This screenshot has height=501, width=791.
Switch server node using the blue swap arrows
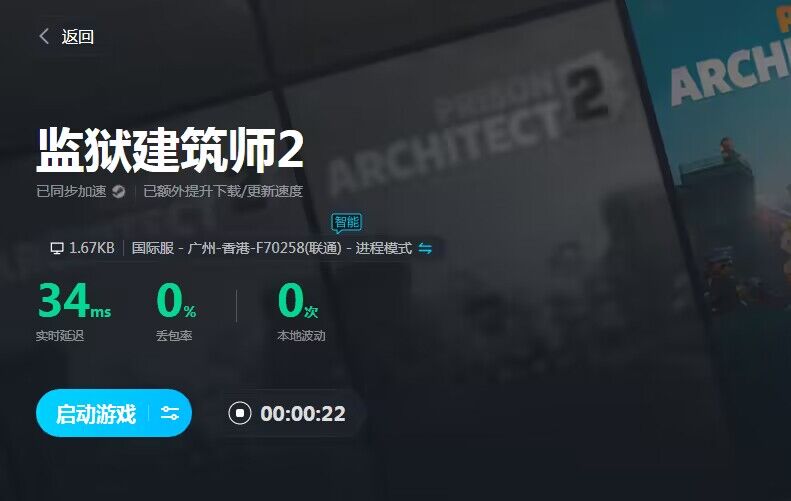pos(425,248)
